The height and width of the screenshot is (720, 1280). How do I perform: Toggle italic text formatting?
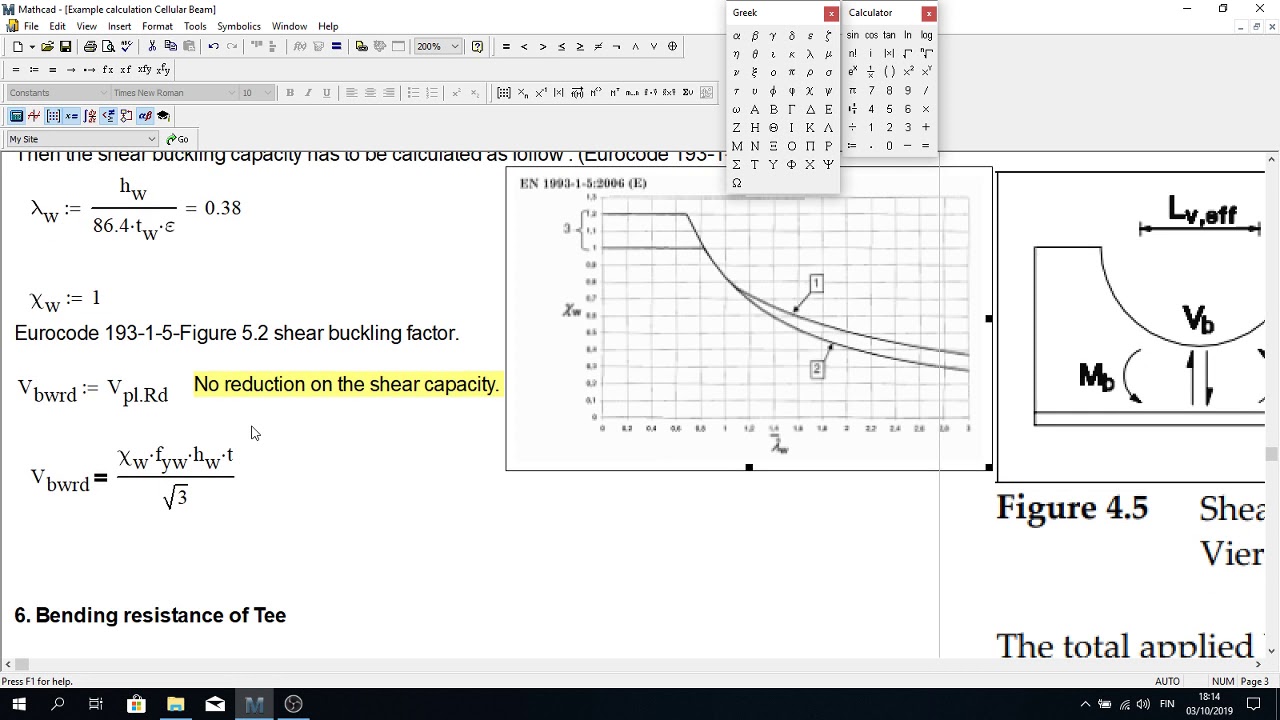(x=308, y=93)
